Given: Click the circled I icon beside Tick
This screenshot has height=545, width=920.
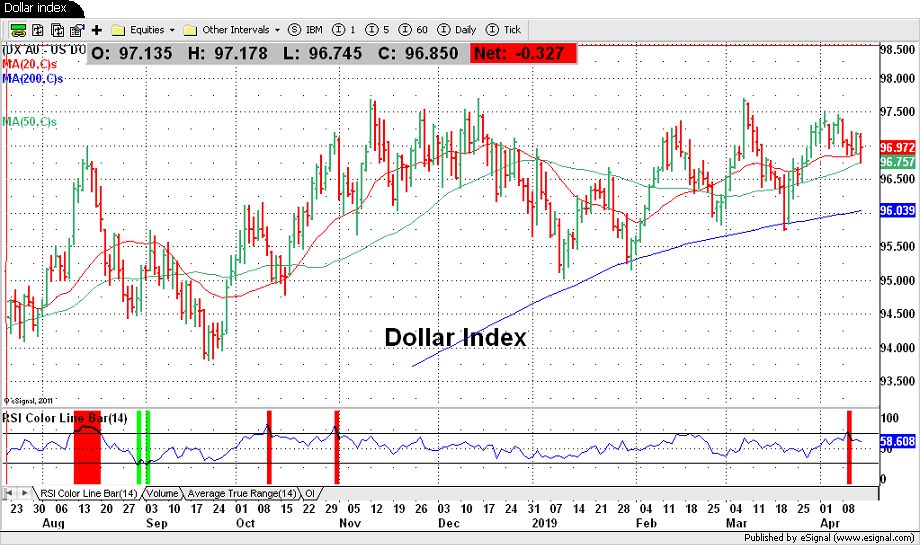Looking at the screenshot, I should point(492,30).
